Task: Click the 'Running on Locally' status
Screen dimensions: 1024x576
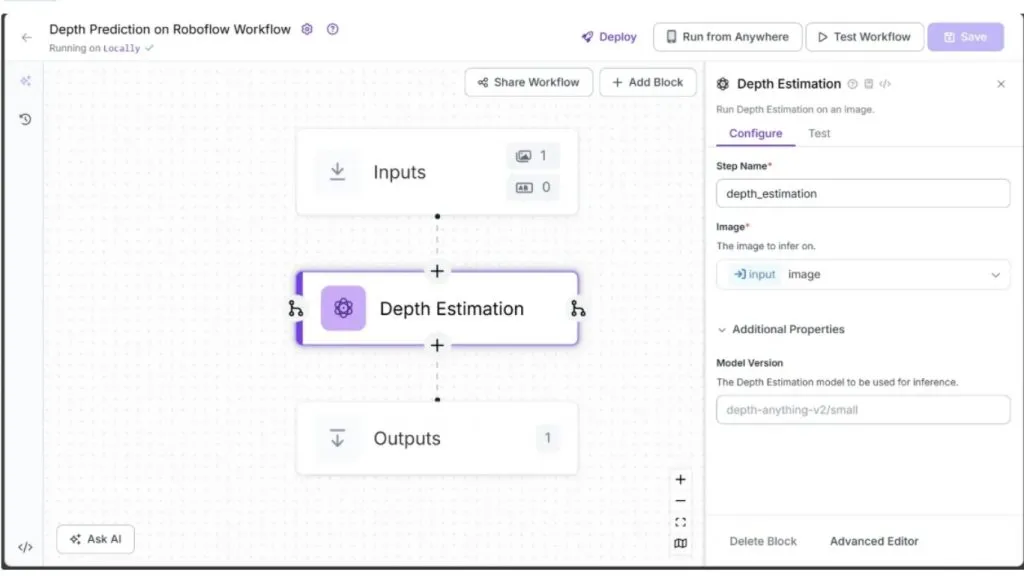Action: [x=101, y=48]
